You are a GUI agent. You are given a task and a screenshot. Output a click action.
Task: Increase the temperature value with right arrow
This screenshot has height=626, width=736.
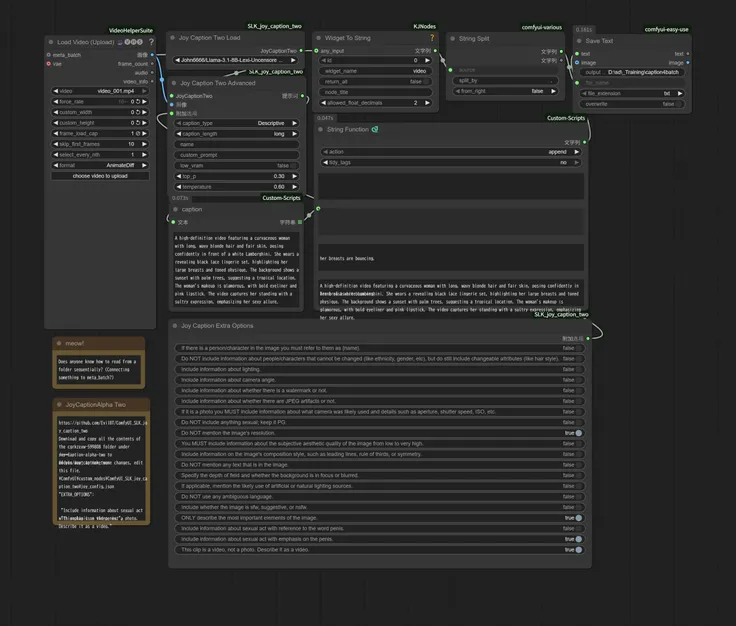(x=294, y=187)
